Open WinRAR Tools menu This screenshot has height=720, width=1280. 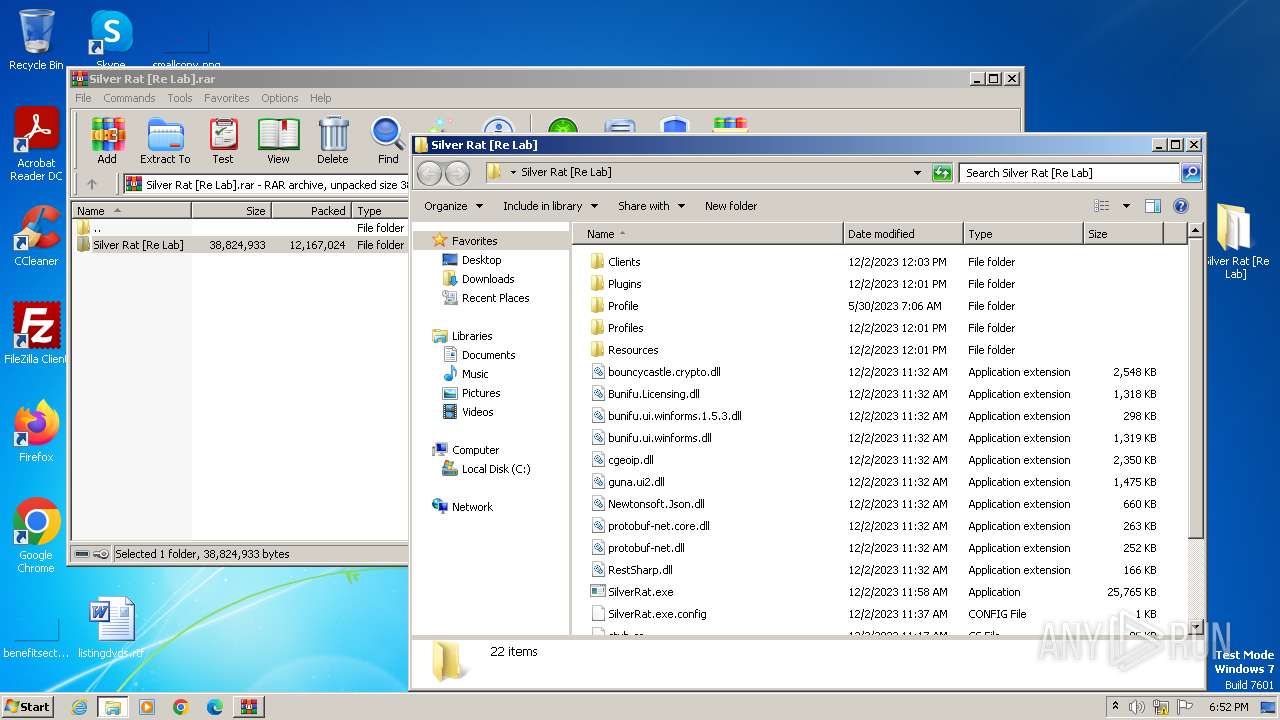pyautogui.click(x=180, y=98)
